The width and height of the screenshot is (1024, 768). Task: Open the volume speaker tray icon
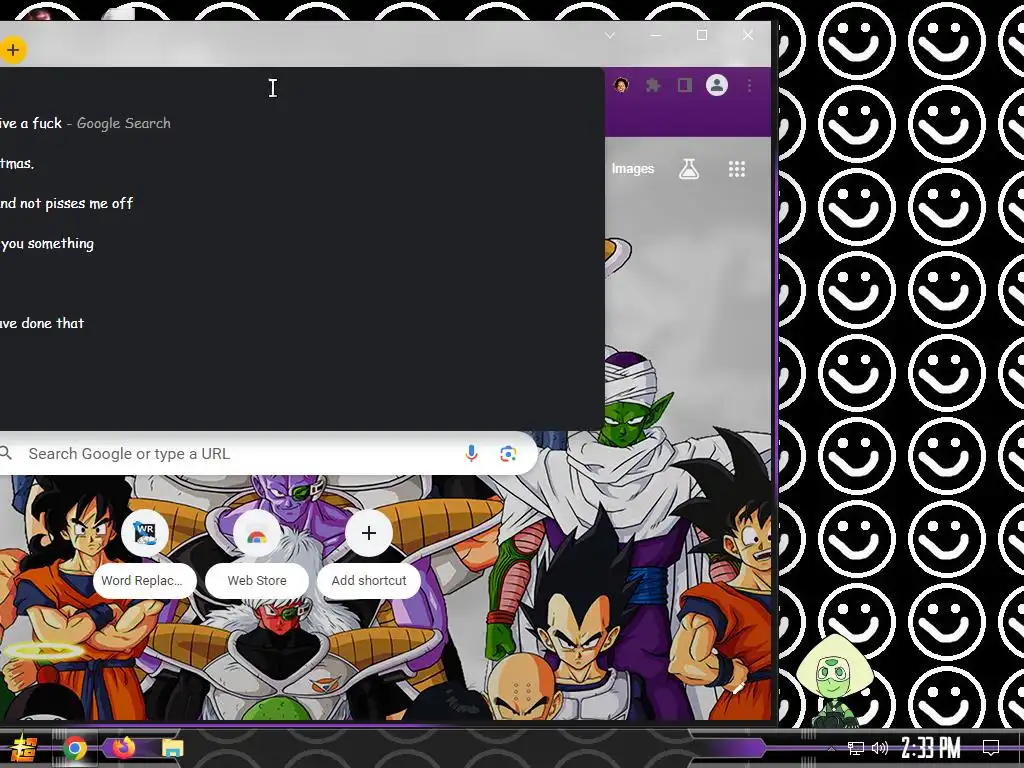pyautogui.click(x=880, y=748)
